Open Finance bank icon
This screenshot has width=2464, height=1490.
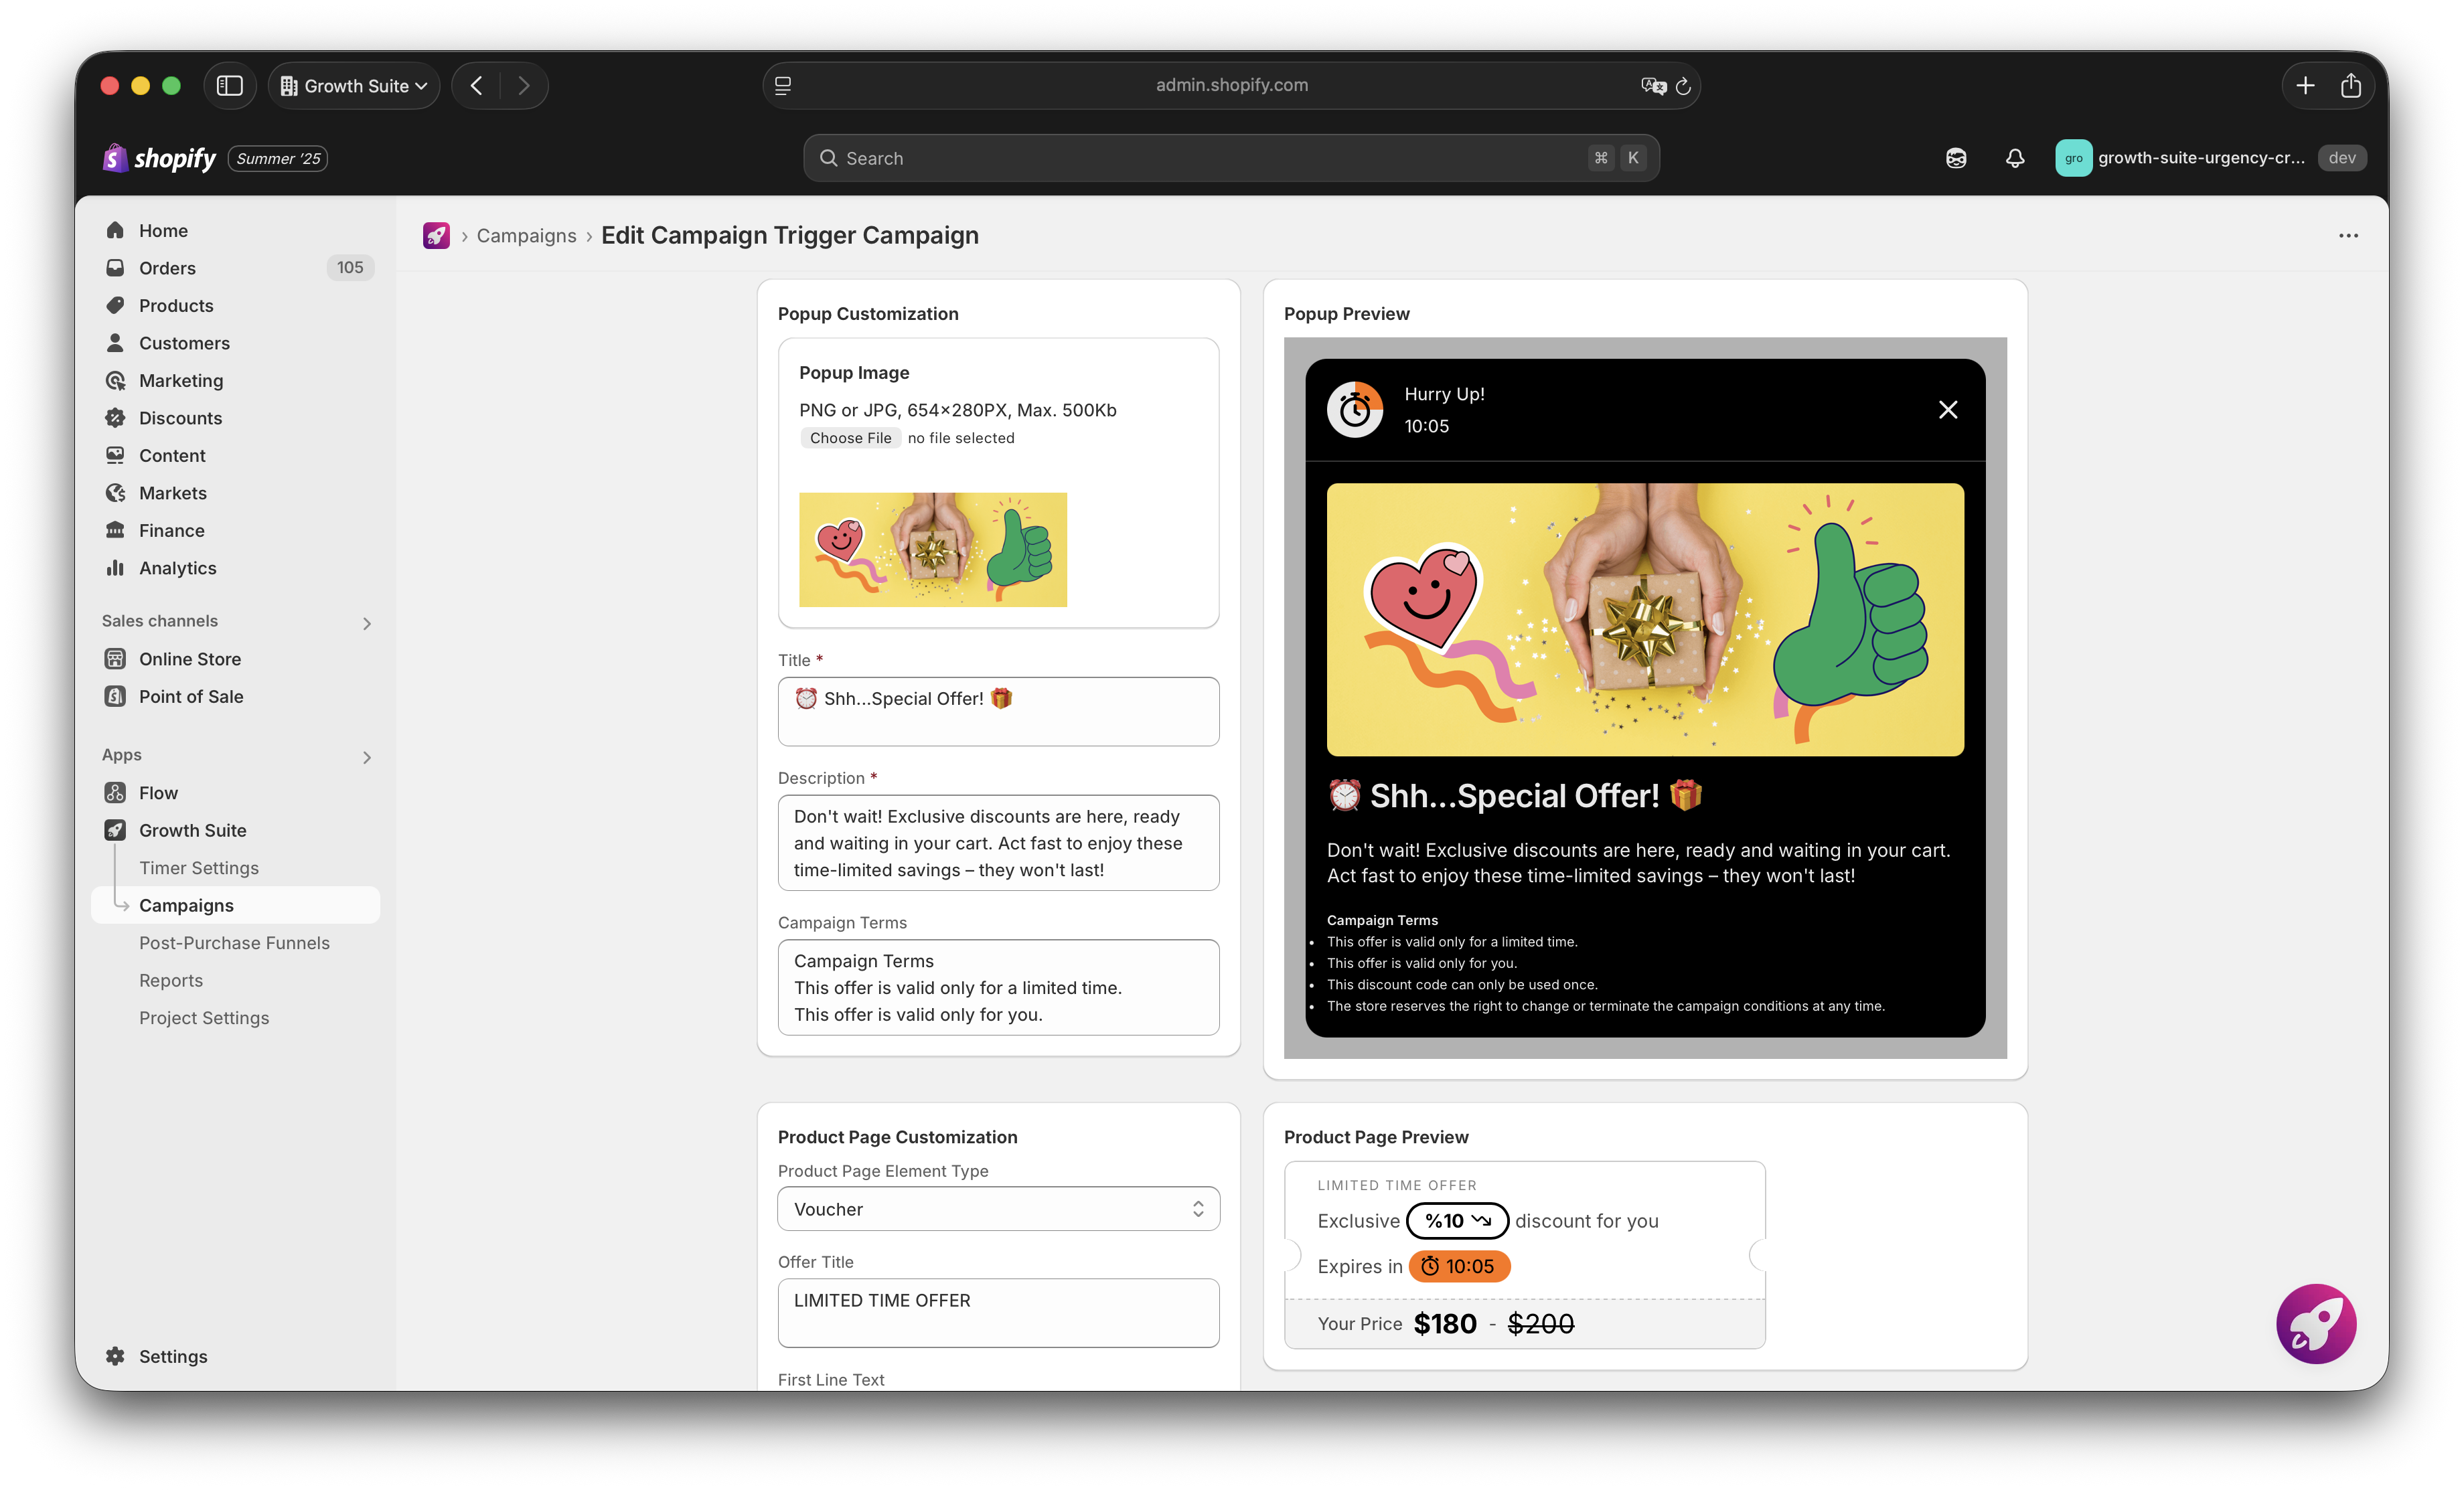pos(115,530)
